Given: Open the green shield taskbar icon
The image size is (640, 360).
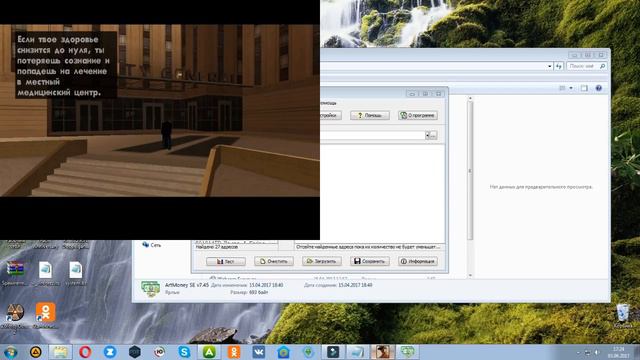Looking at the screenshot, I should click(x=309, y=352).
